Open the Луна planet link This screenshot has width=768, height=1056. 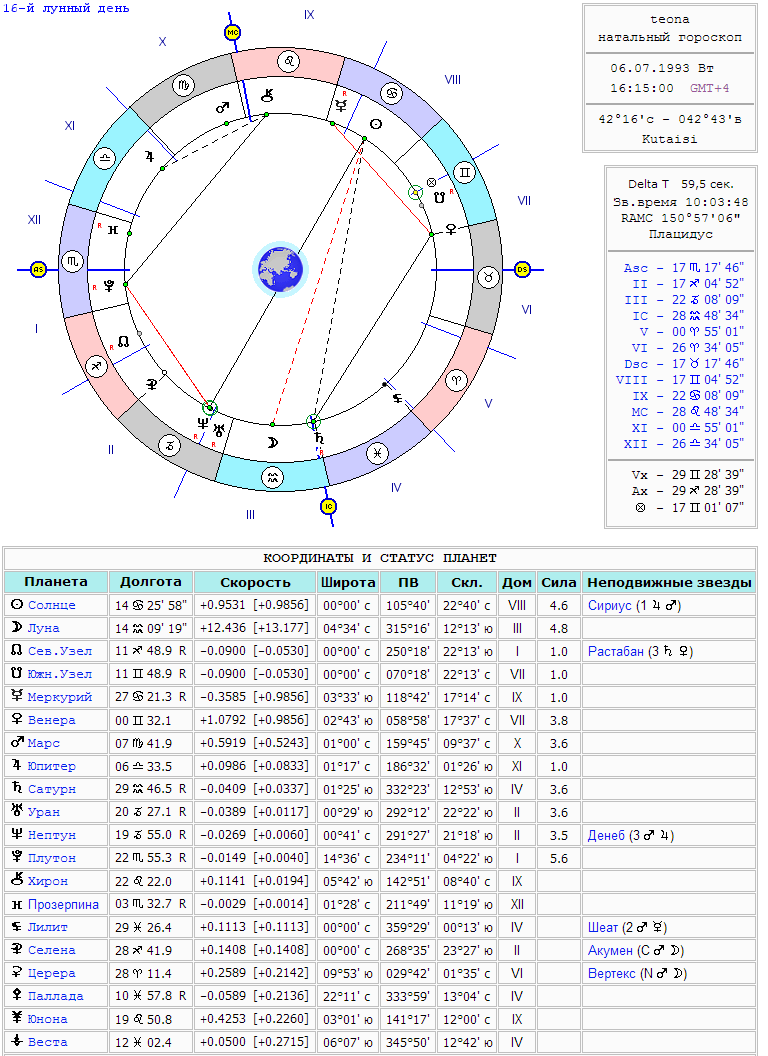(43, 628)
